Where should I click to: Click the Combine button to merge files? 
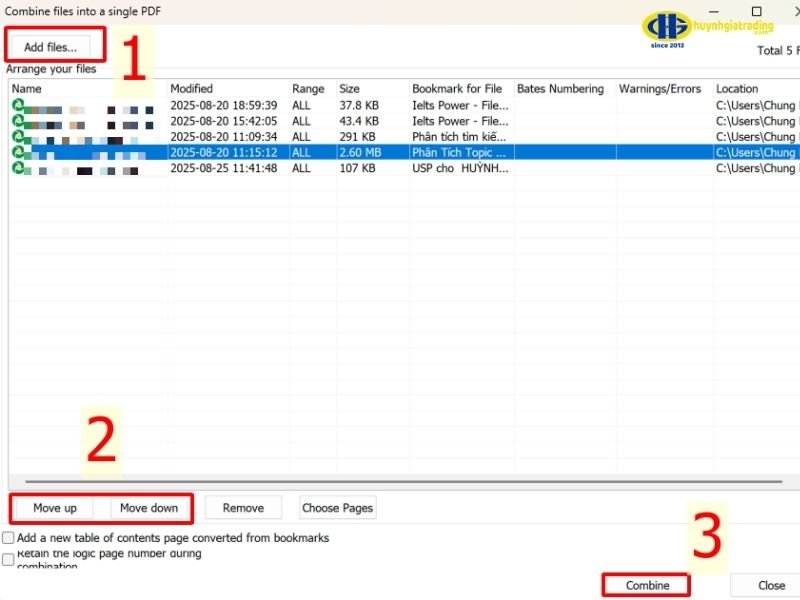(x=645, y=584)
